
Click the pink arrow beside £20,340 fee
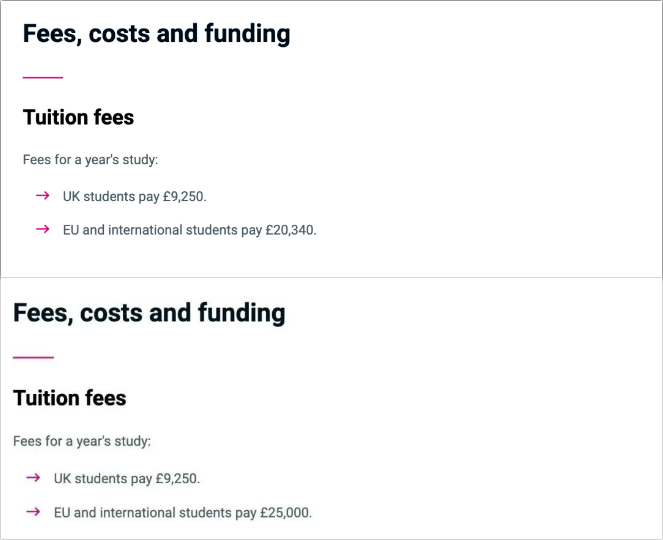[x=43, y=229]
